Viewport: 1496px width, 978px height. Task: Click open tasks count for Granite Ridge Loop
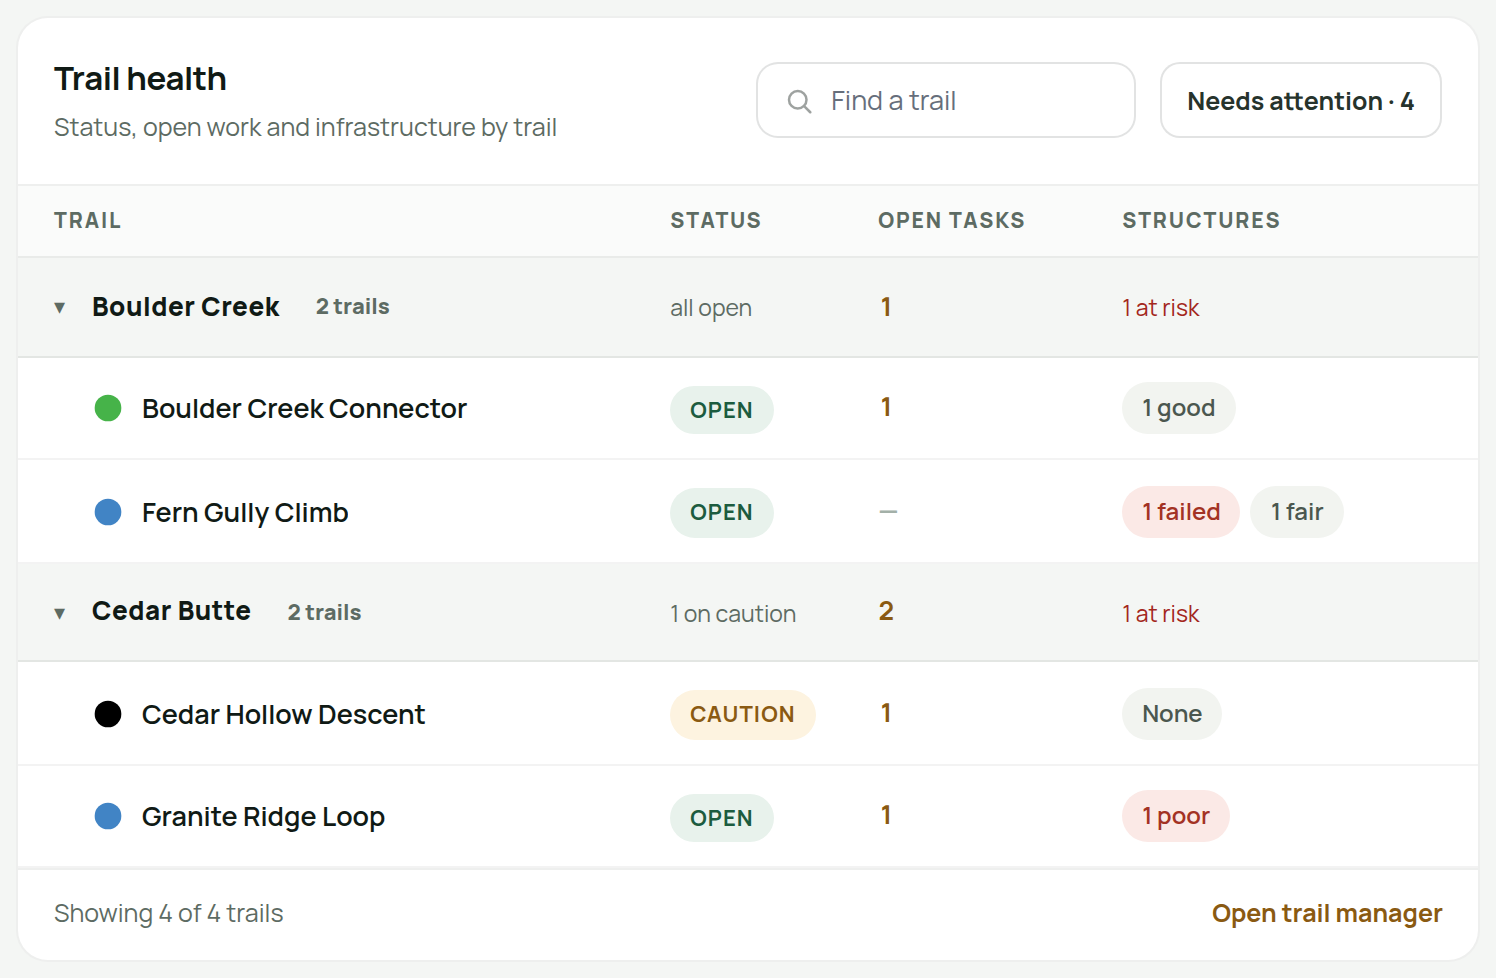click(886, 815)
